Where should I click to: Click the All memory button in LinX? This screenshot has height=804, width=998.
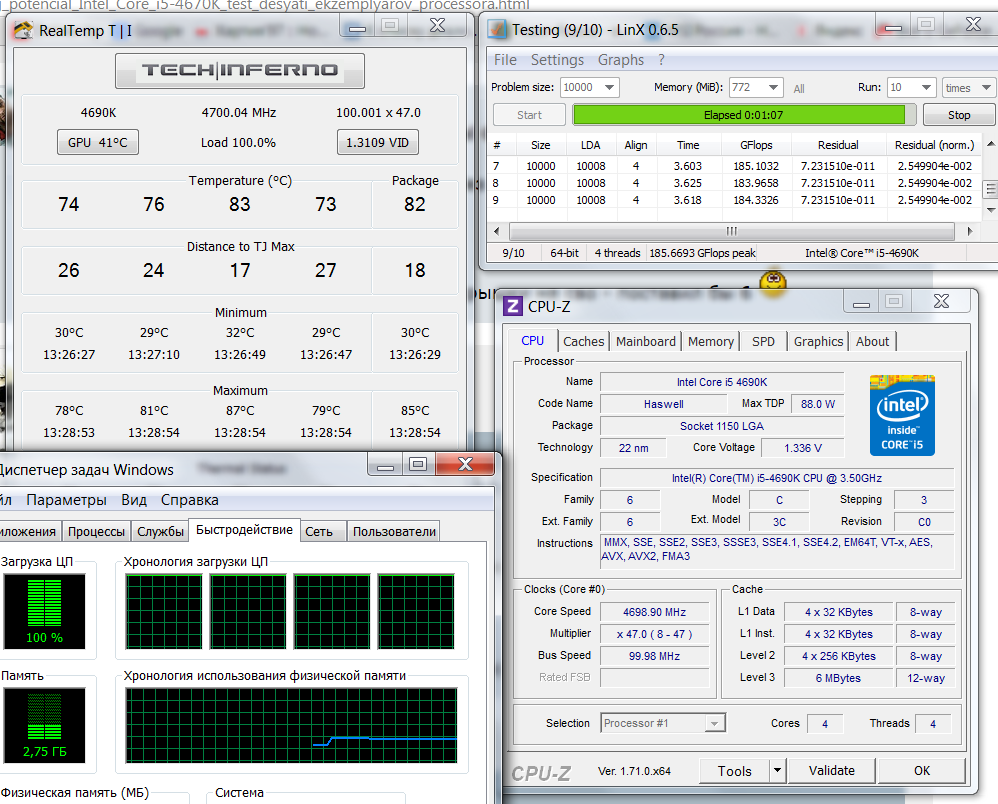coord(799,89)
